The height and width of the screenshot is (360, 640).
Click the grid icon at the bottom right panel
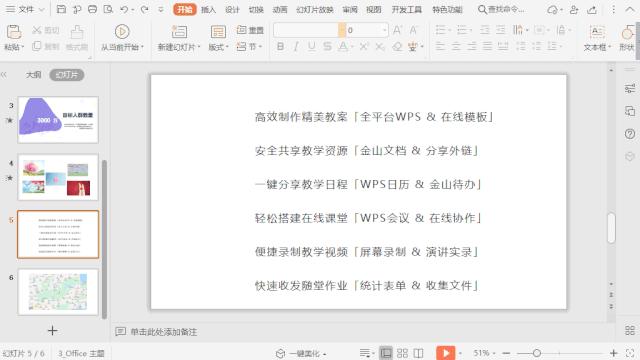coord(630,330)
